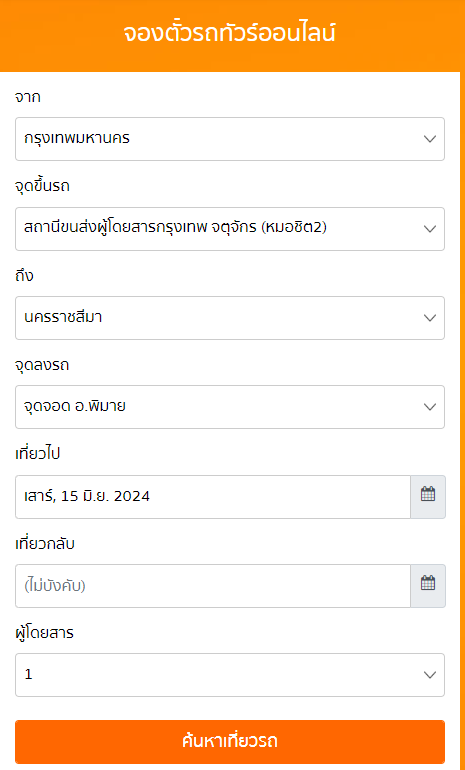Expand the จุดลงรถ drop-off point dropdown

pyautogui.click(x=230, y=407)
